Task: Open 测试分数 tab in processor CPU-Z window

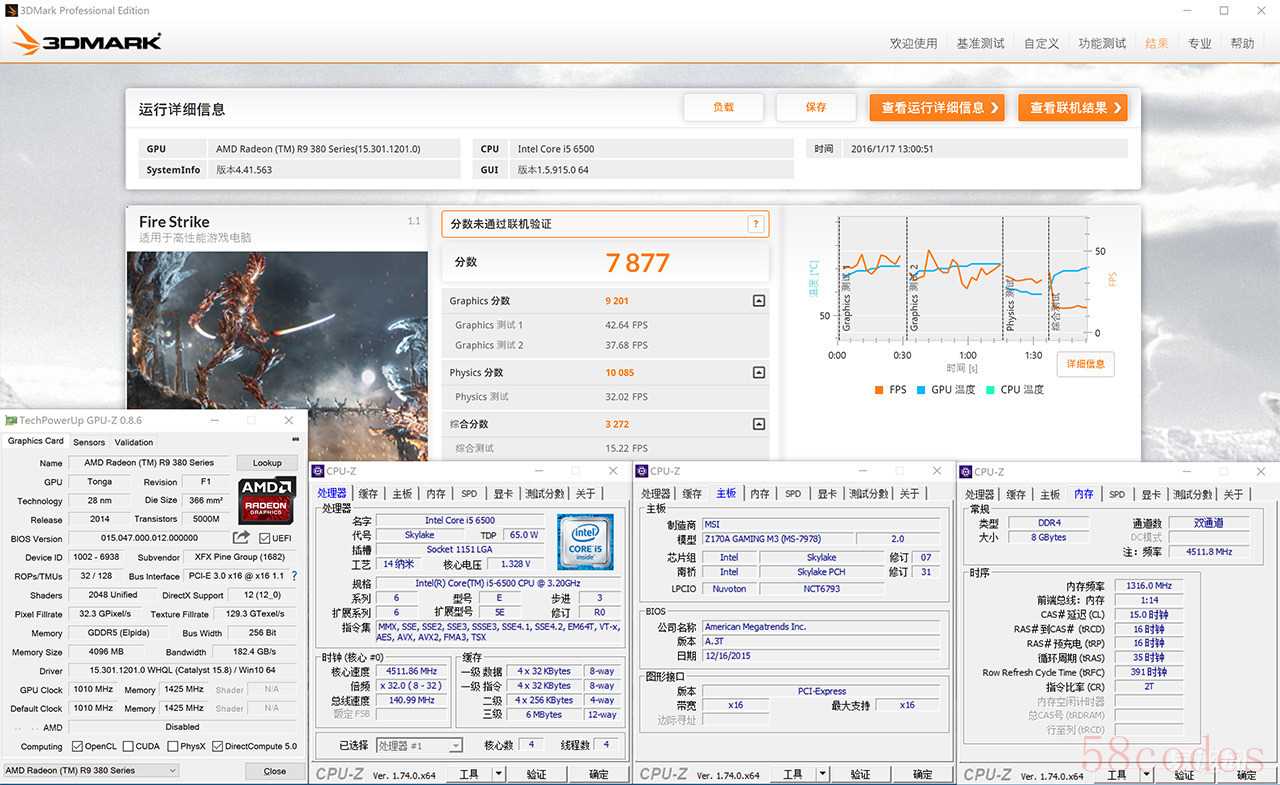Action: 545,494
